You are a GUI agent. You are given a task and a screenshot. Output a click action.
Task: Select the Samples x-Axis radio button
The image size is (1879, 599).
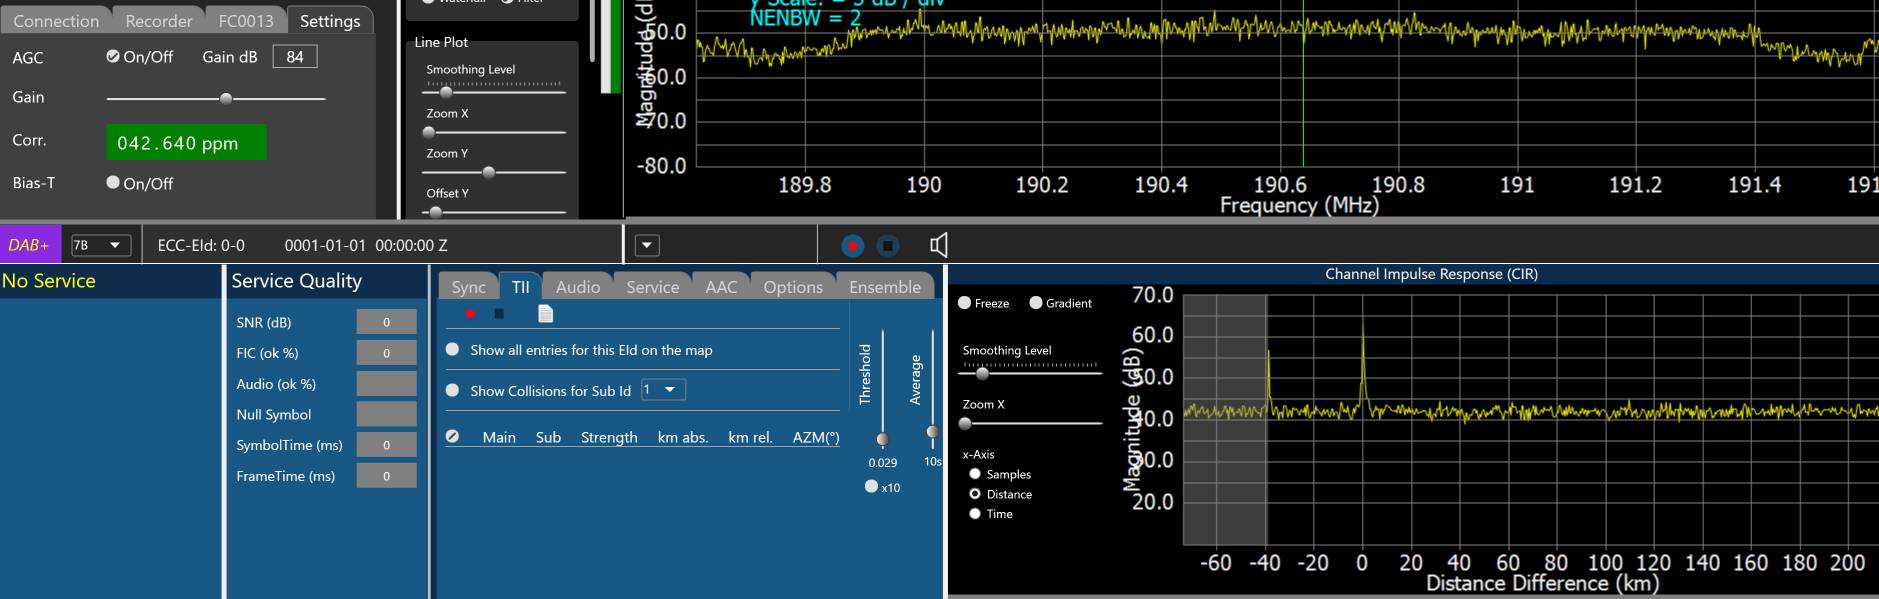(x=975, y=474)
